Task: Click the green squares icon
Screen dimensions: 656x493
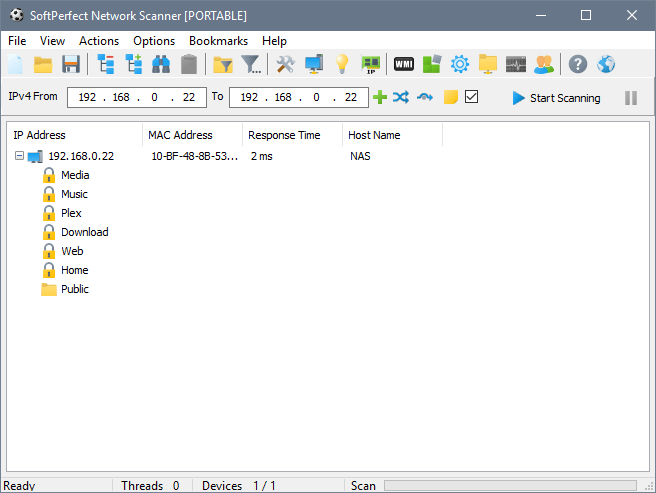Action: [x=432, y=64]
